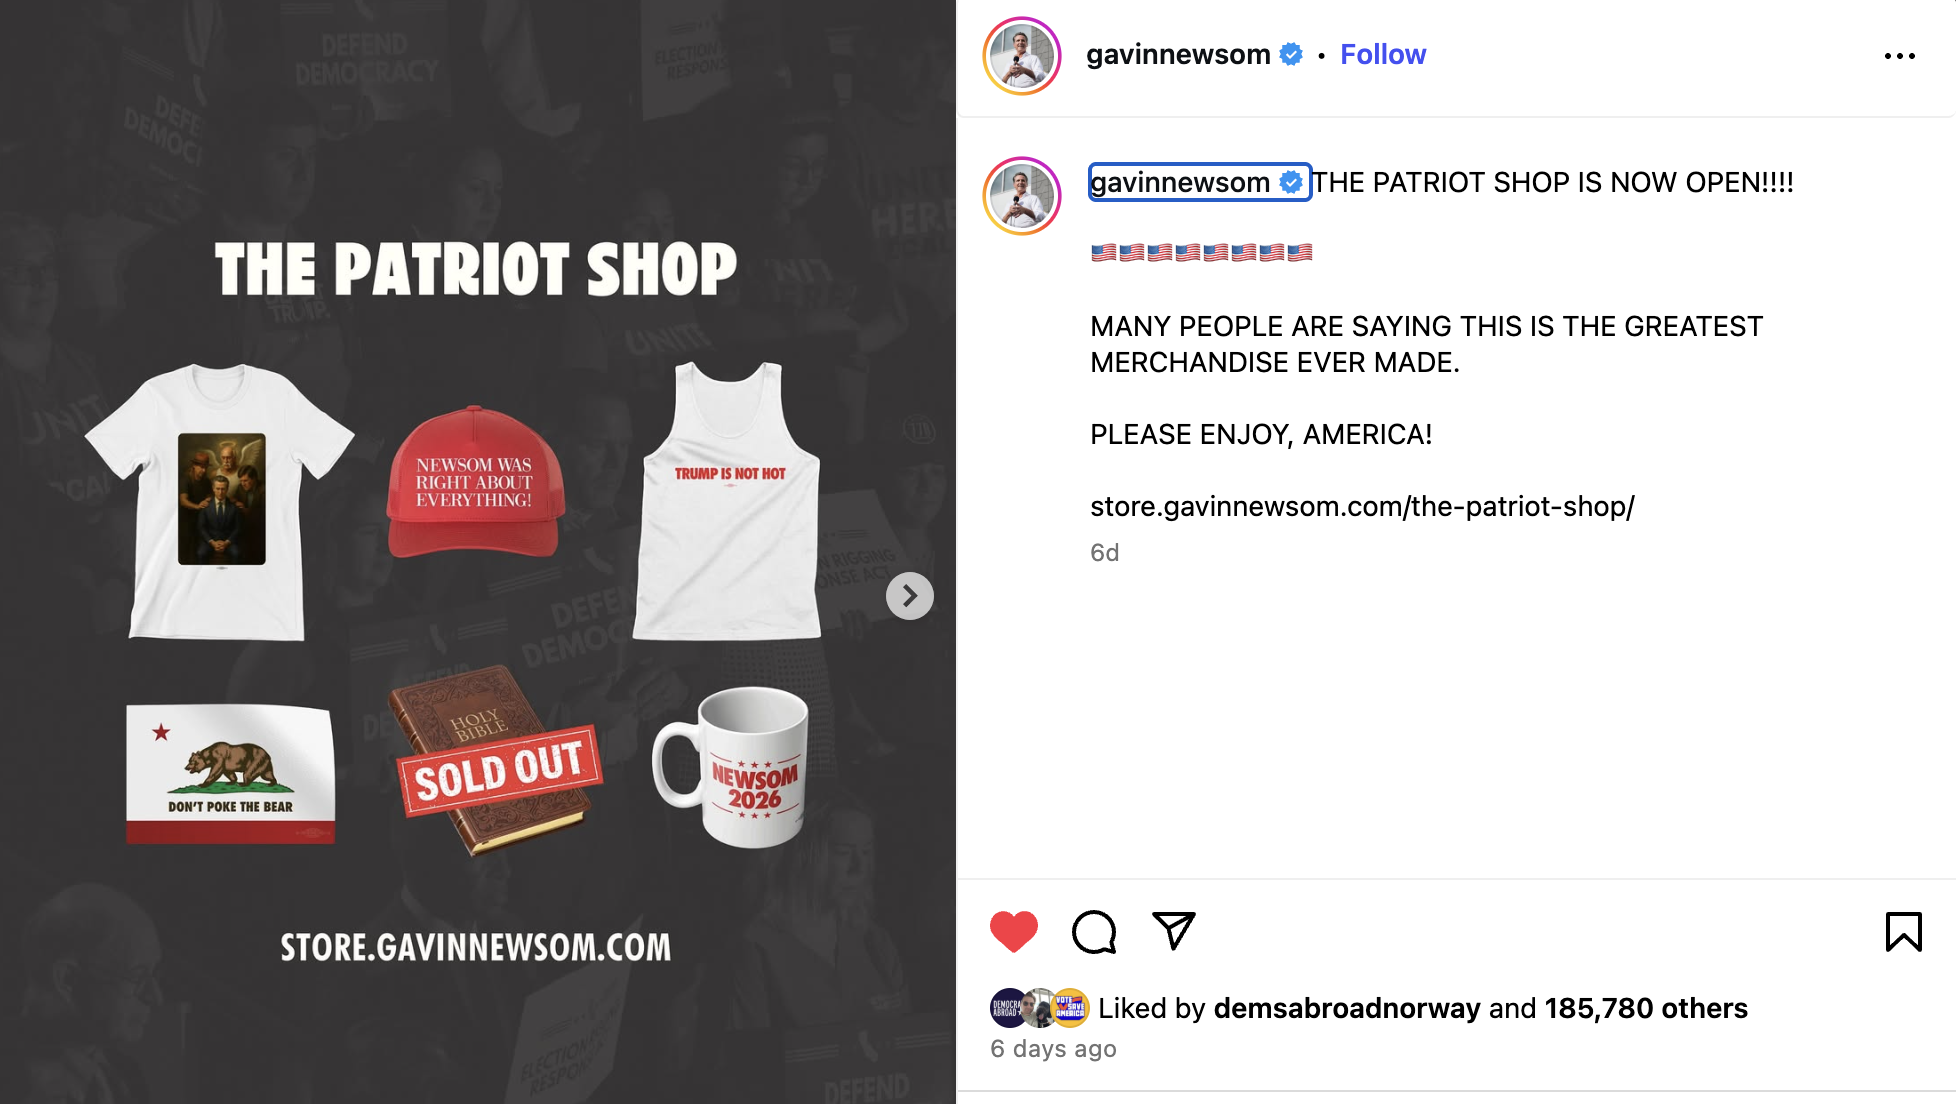This screenshot has width=1956, height=1104.
Task: Click the blue verified badge in the caption
Action: 1291,182
